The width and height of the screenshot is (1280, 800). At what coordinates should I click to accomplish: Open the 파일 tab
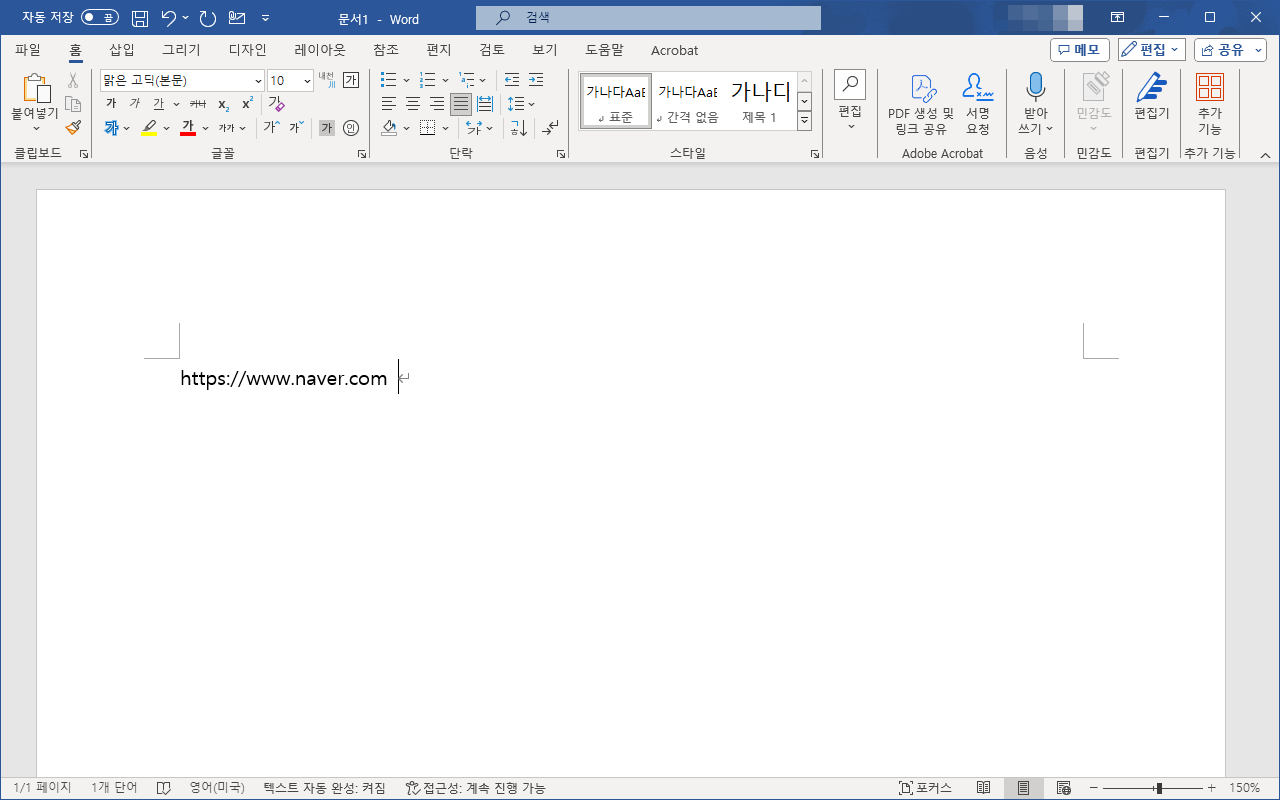click(x=28, y=50)
